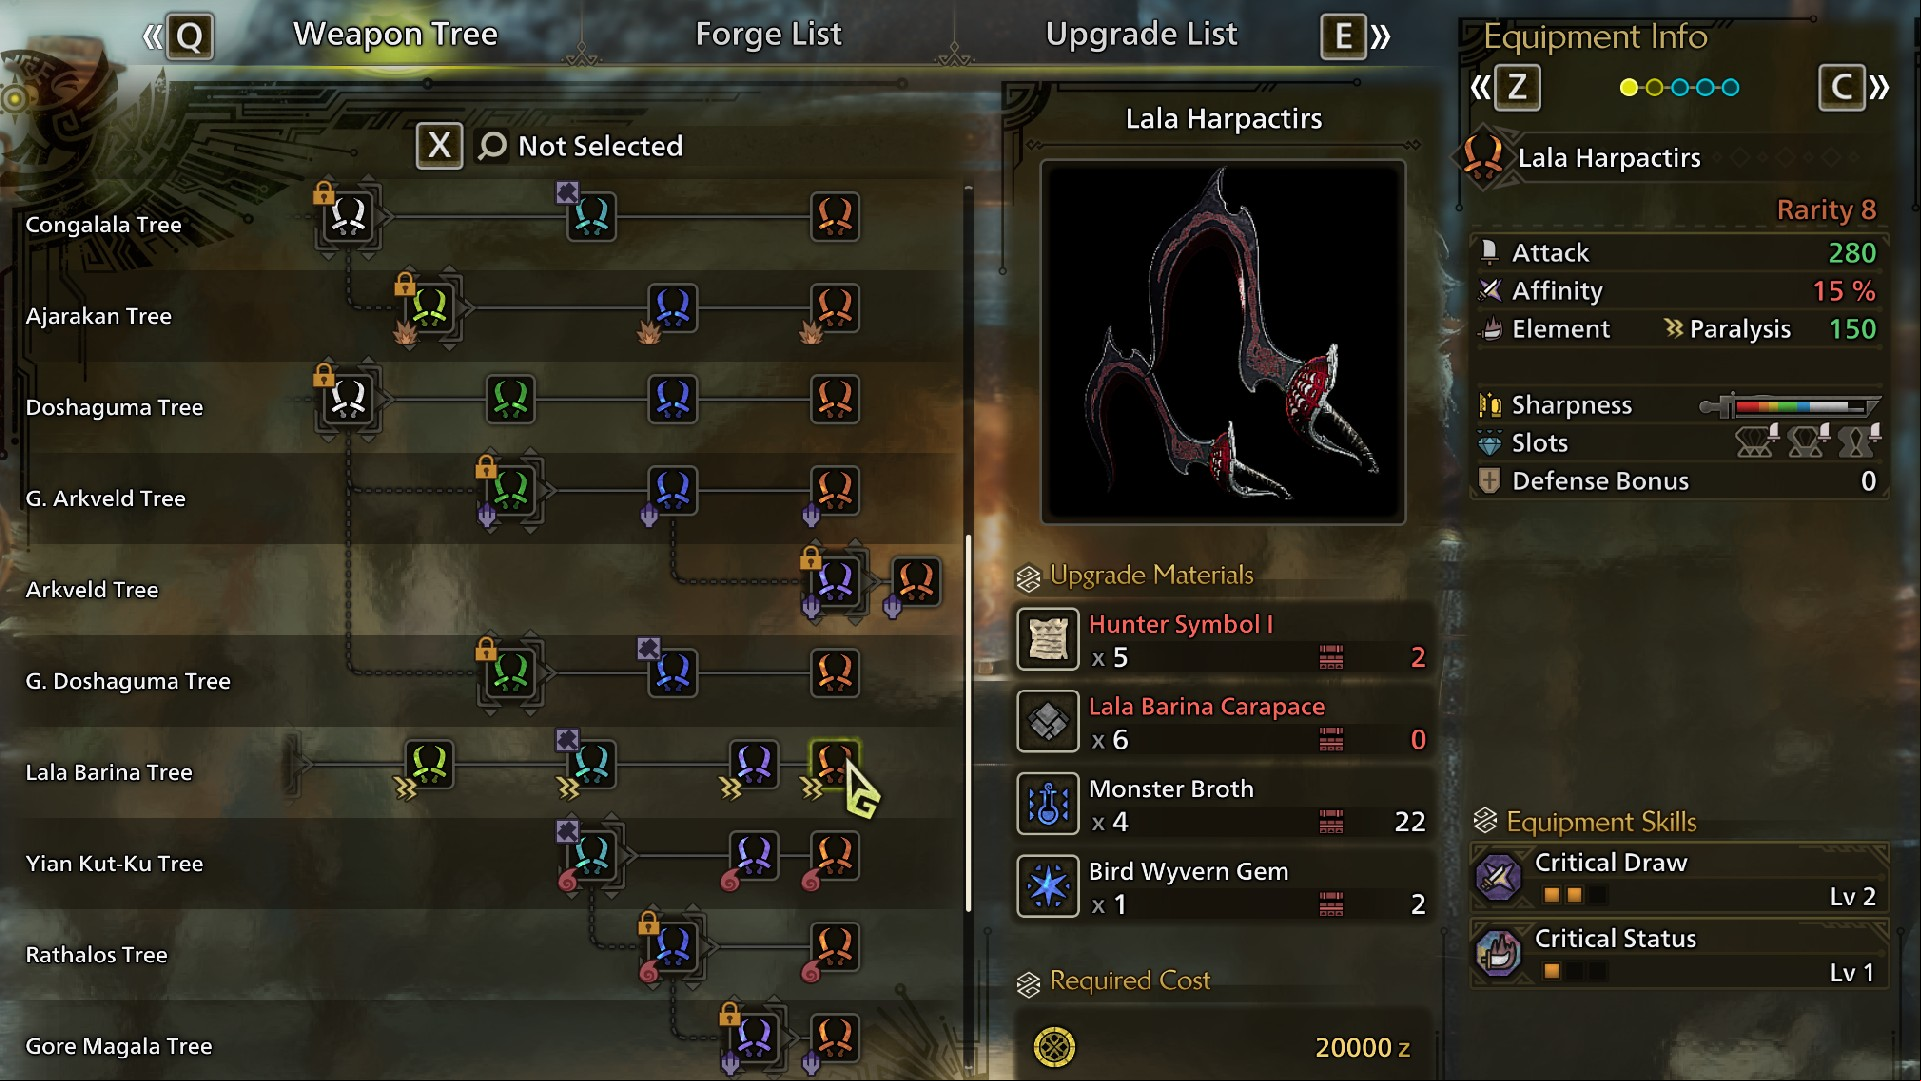
Task: Select the locked white Doshaguma Tree starting node
Action: 348,399
